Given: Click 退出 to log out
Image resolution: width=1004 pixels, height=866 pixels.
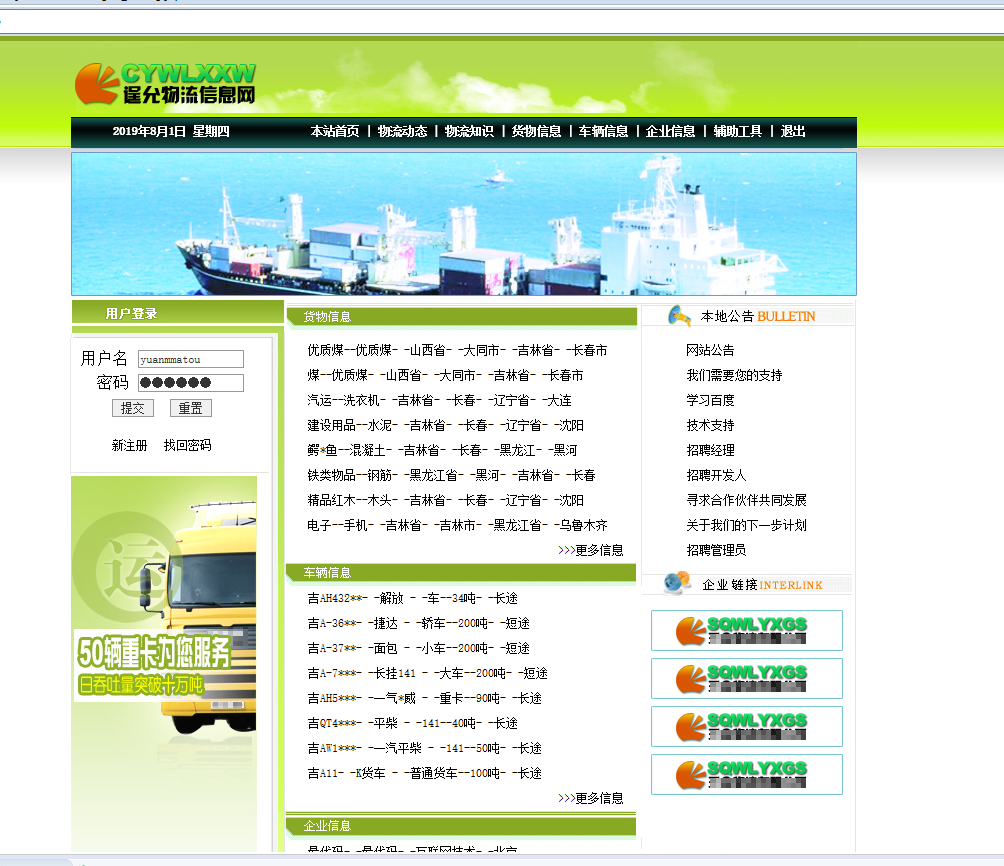Looking at the screenshot, I should coord(793,131).
